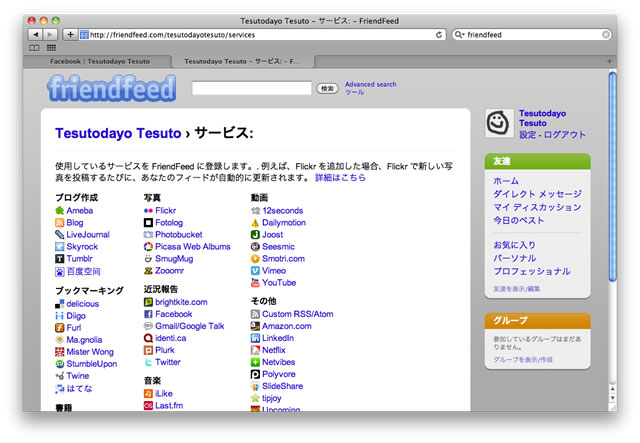Click the friendfeed page search input
This screenshot has width=640, height=443.
252,88
